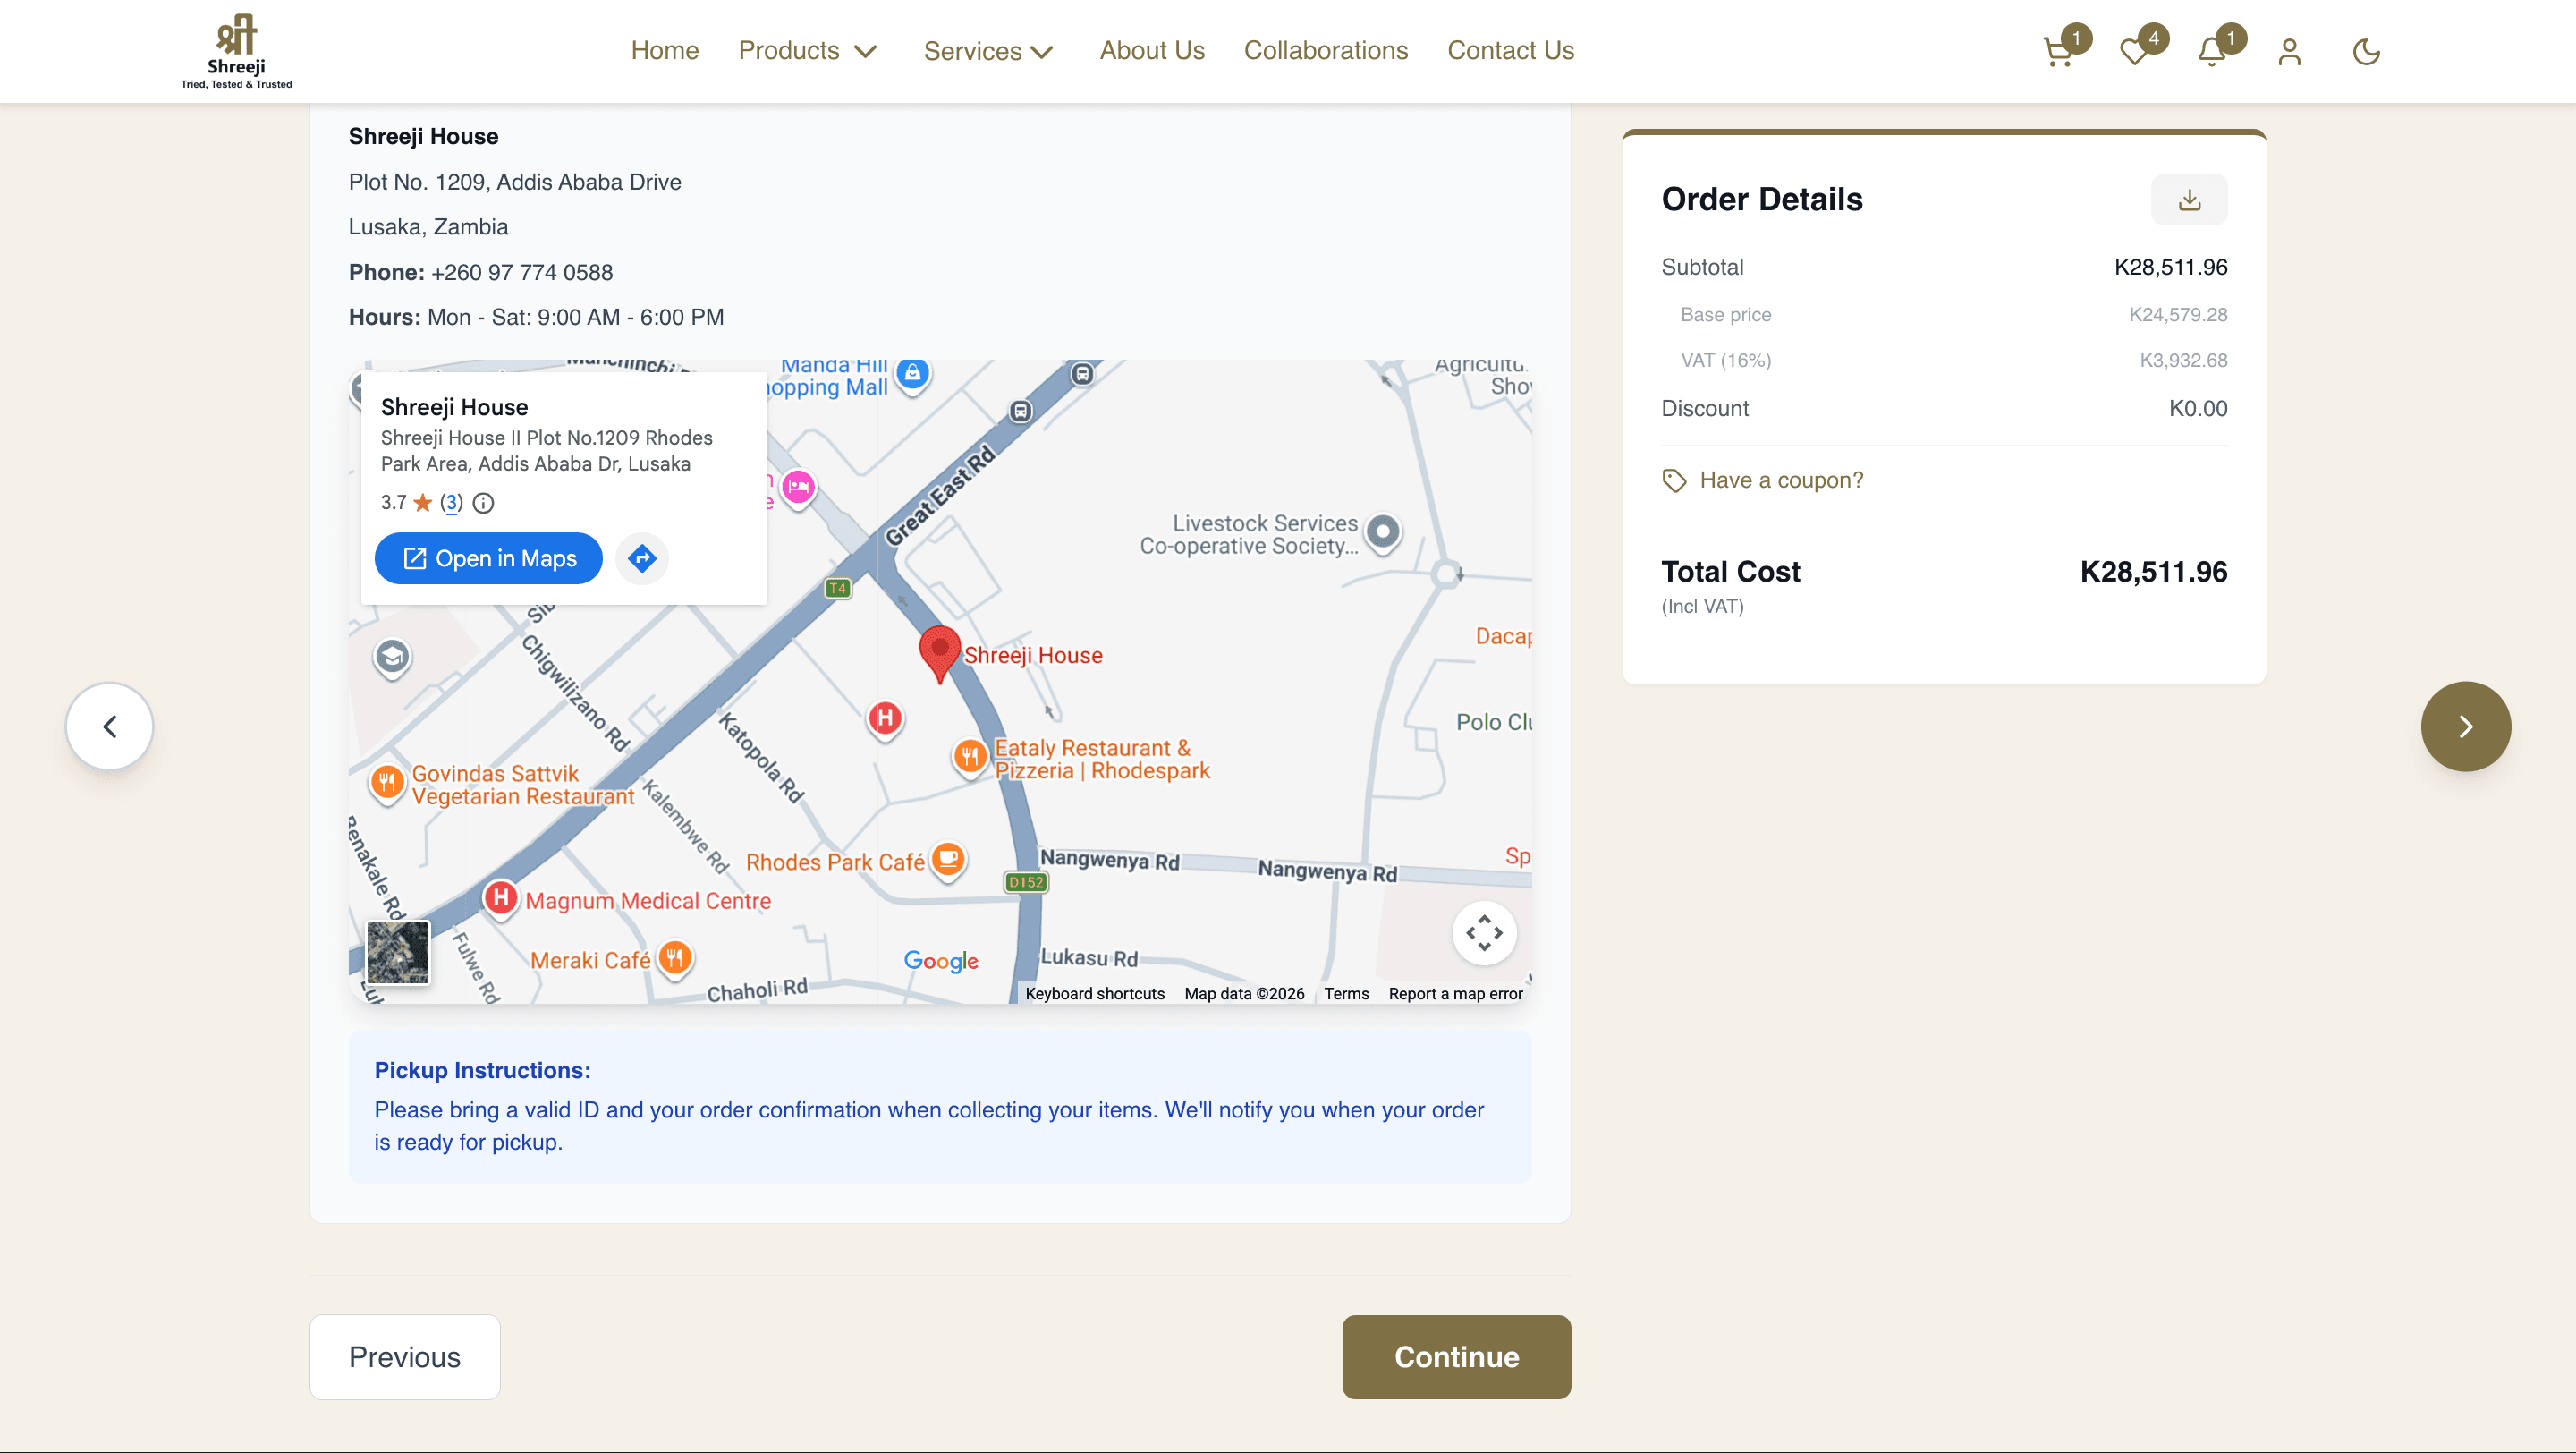Click the bus stop icon on Great East Rd

click(1020, 412)
